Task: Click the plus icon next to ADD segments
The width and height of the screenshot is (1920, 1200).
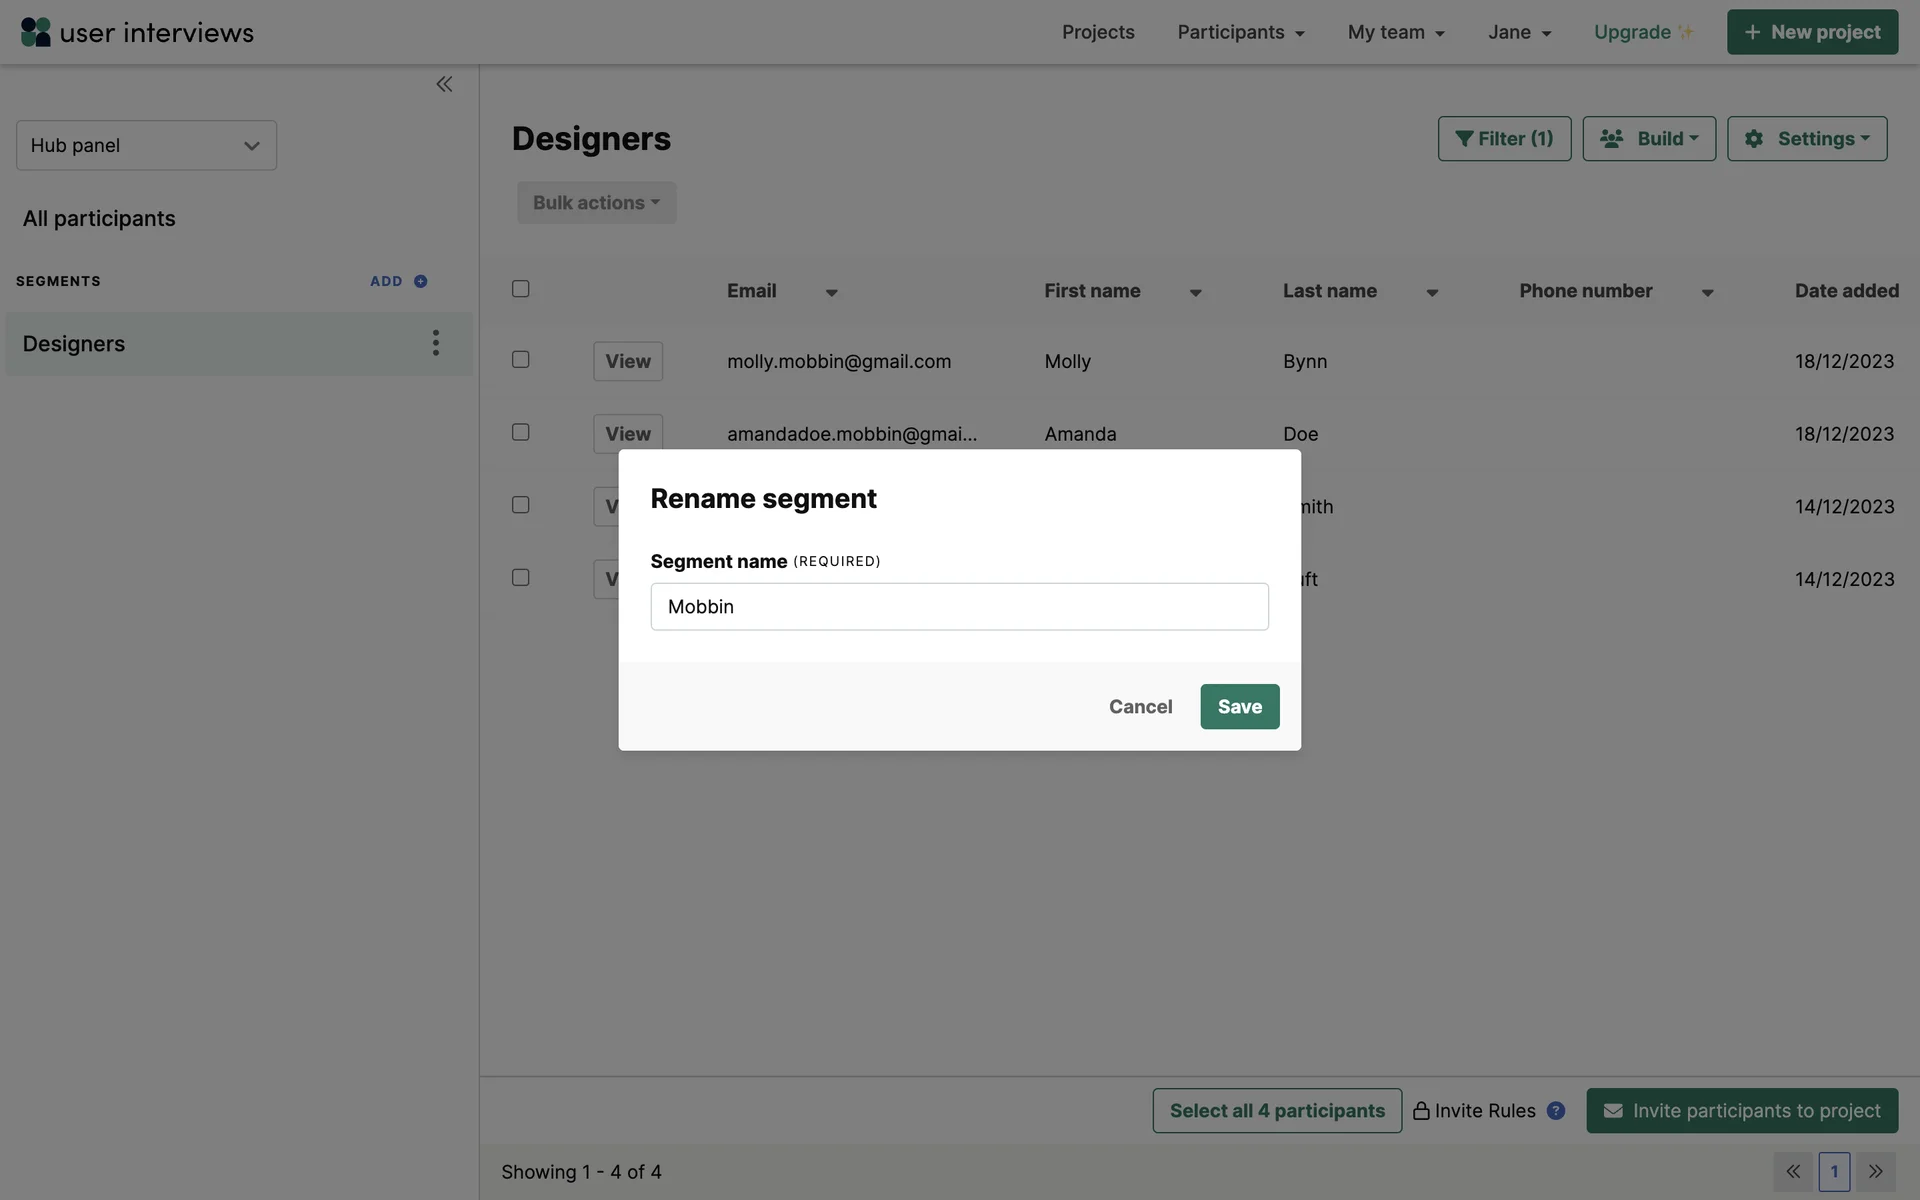Action: tap(421, 281)
